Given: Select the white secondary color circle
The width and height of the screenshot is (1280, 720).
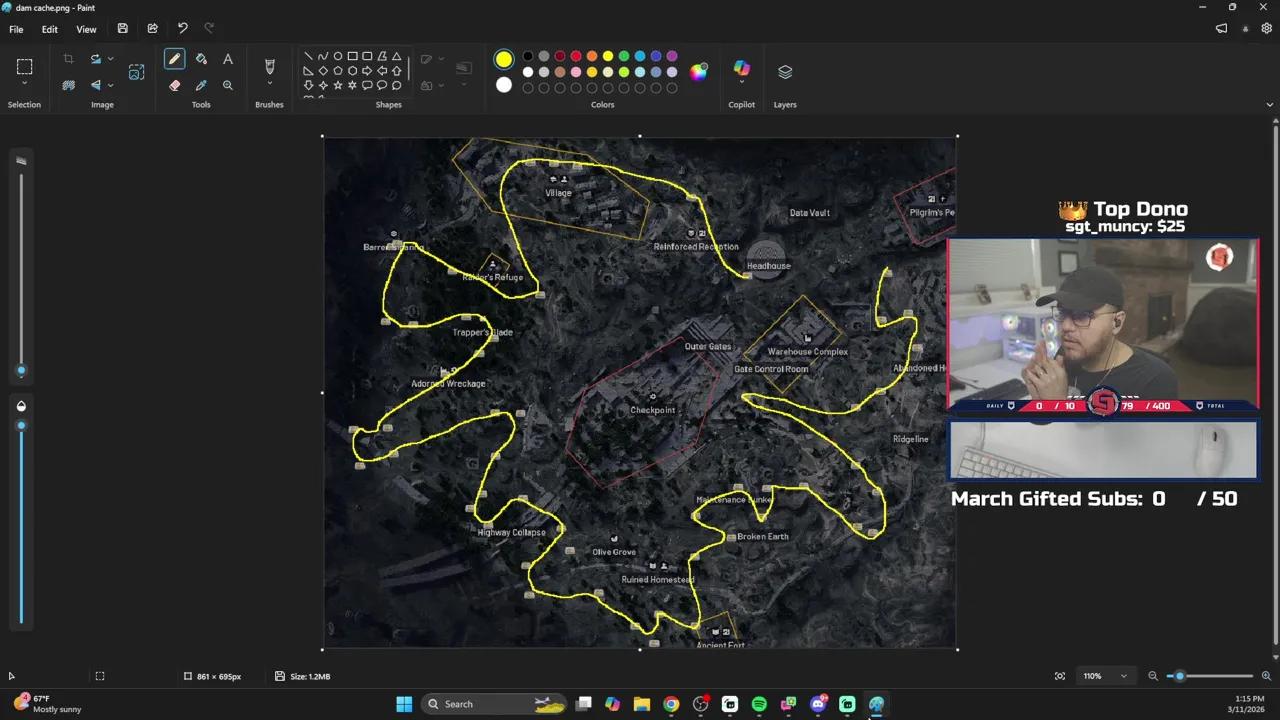Looking at the screenshot, I should click(x=504, y=86).
